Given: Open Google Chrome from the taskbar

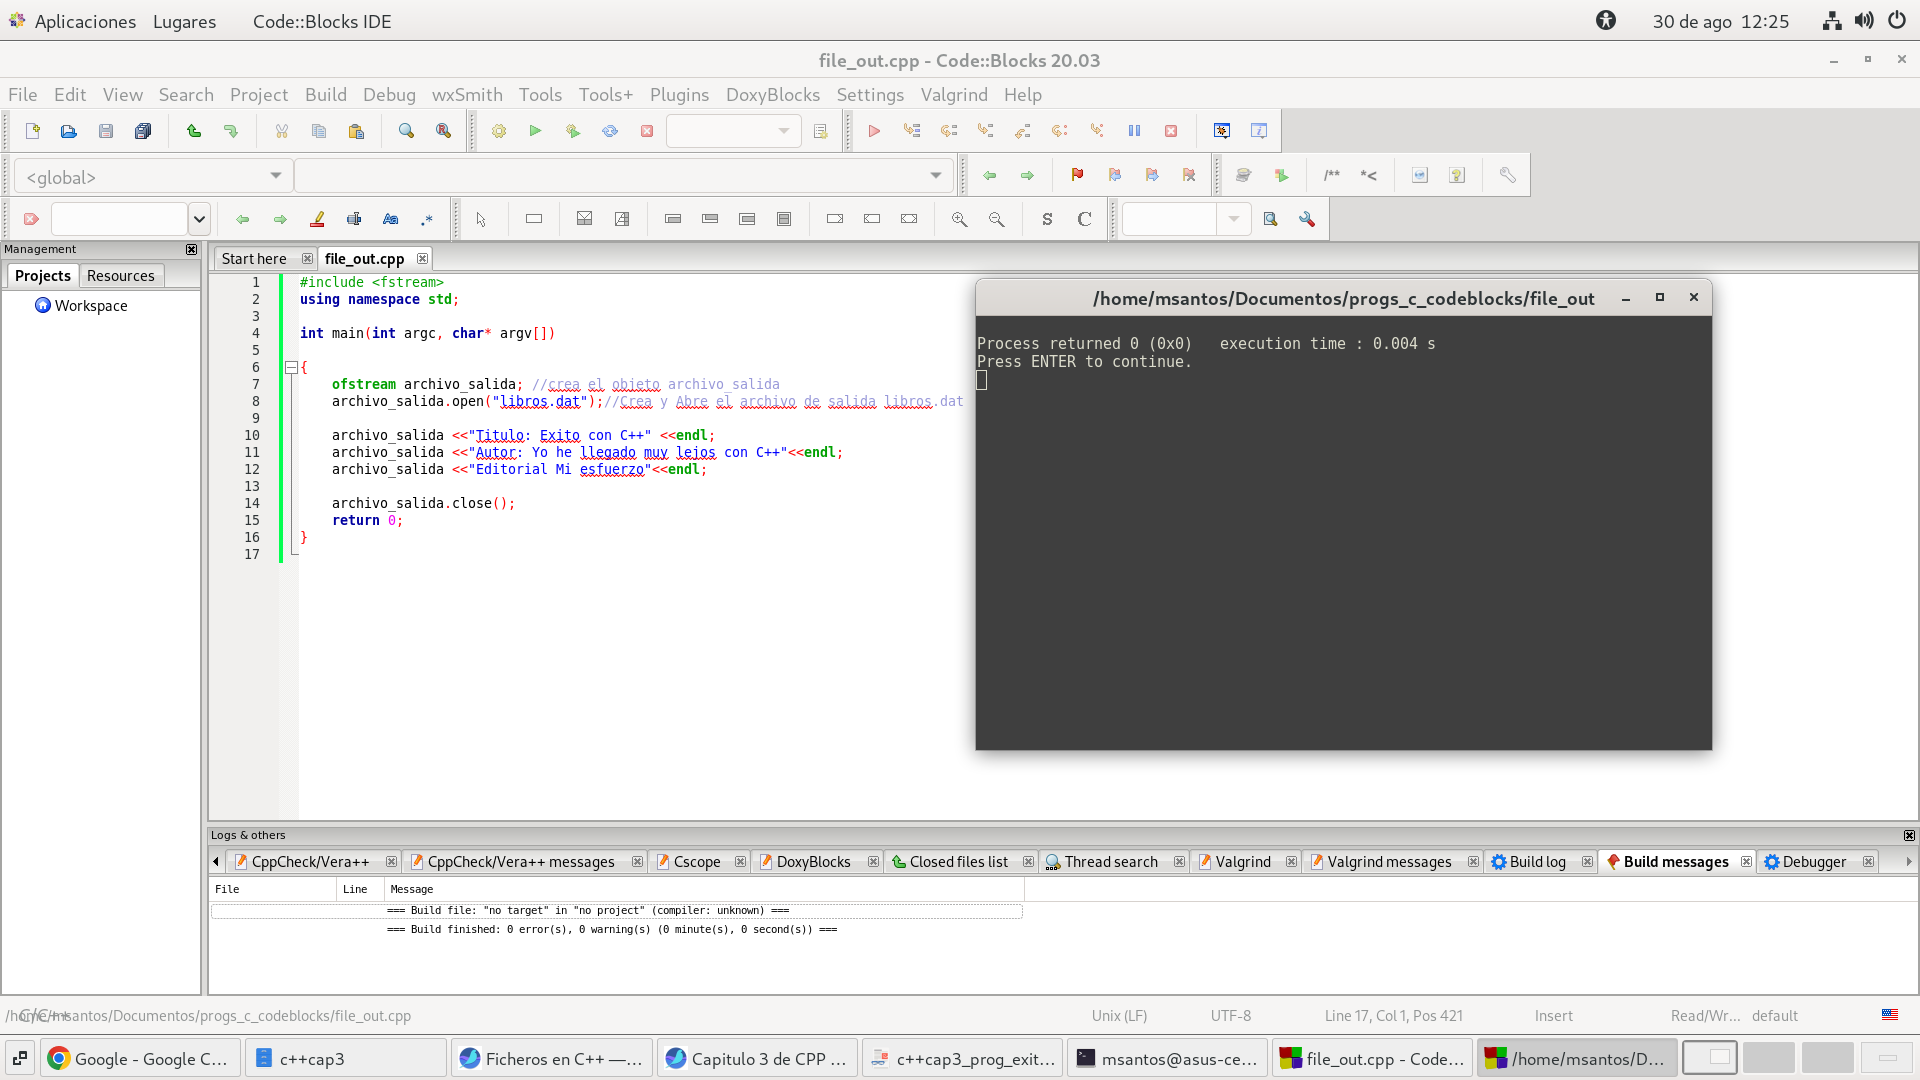Looking at the screenshot, I should pos(140,1058).
